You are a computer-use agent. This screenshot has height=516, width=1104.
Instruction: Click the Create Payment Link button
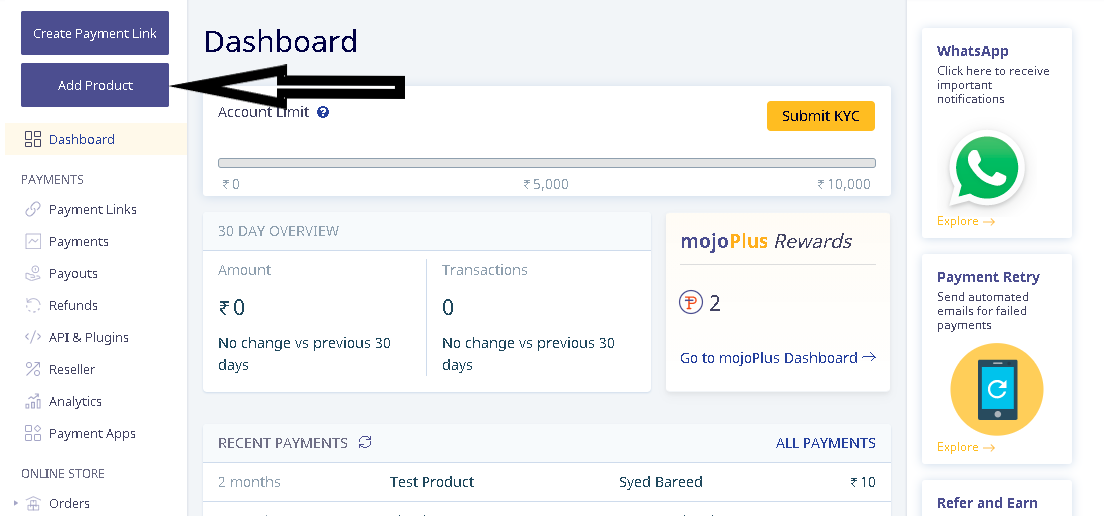(x=95, y=33)
